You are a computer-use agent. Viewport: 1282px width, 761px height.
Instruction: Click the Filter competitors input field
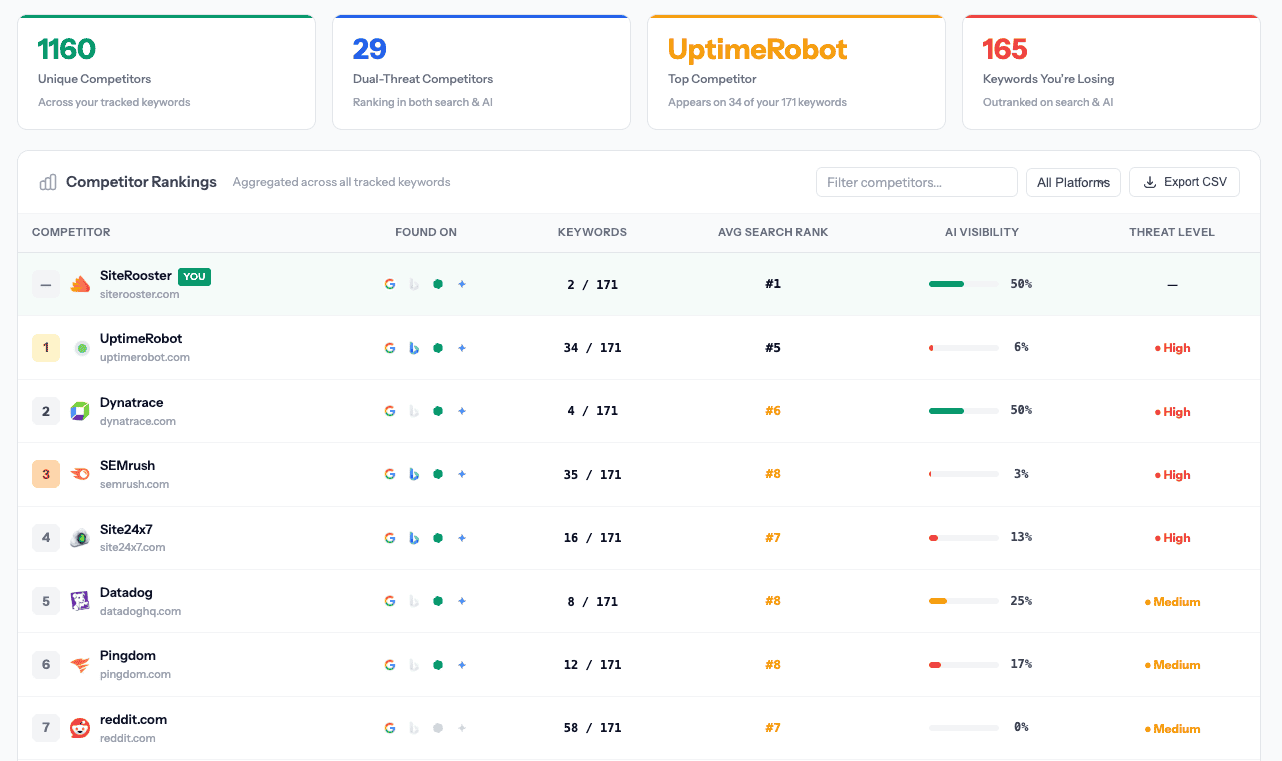click(x=917, y=182)
